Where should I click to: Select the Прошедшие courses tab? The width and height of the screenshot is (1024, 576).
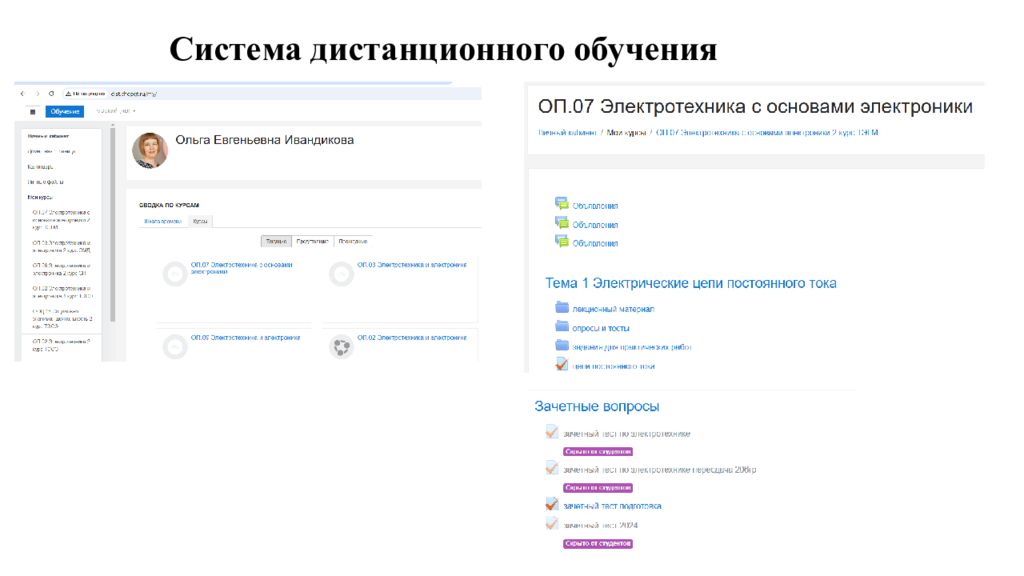[x=352, y=241]
